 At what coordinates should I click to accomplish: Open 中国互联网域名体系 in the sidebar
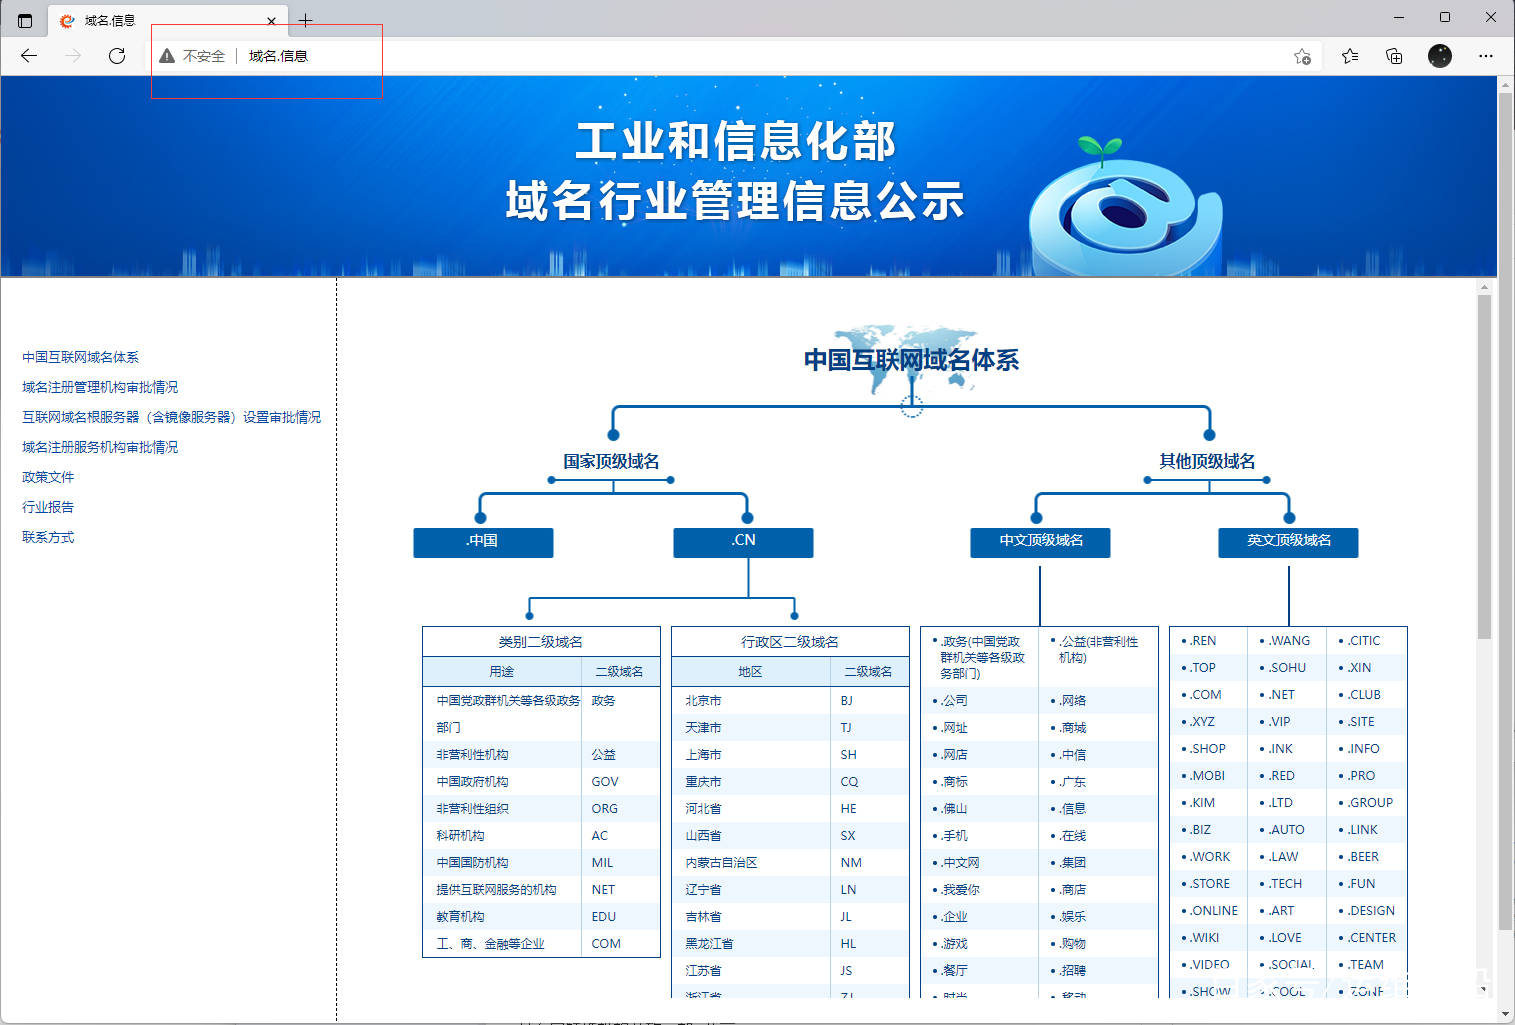80,356
